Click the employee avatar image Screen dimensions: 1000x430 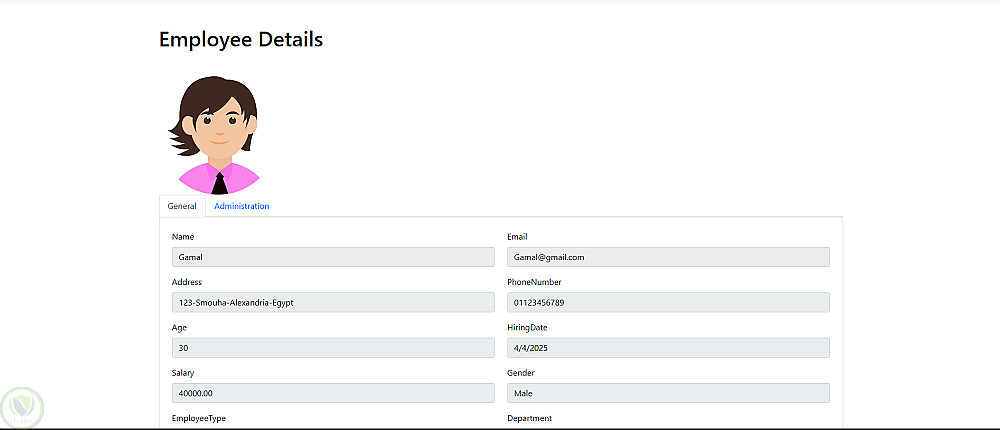pyautogui.click(x=215, y=134)
